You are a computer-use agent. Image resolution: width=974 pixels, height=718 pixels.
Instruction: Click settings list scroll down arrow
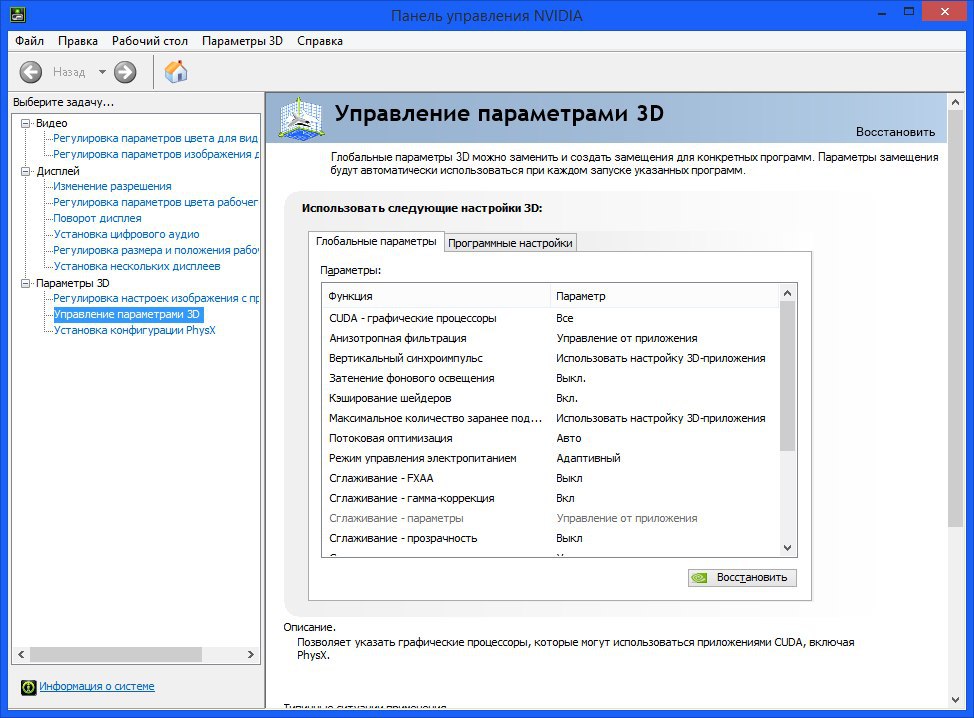point(788,548)
